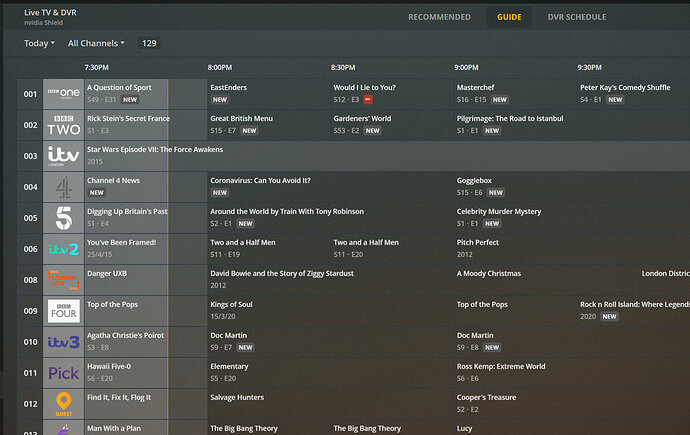Image resolution: width=690 pixels, height=435 pixels.
Task: Open the Today date dropdown
Action: pos(39,43)
